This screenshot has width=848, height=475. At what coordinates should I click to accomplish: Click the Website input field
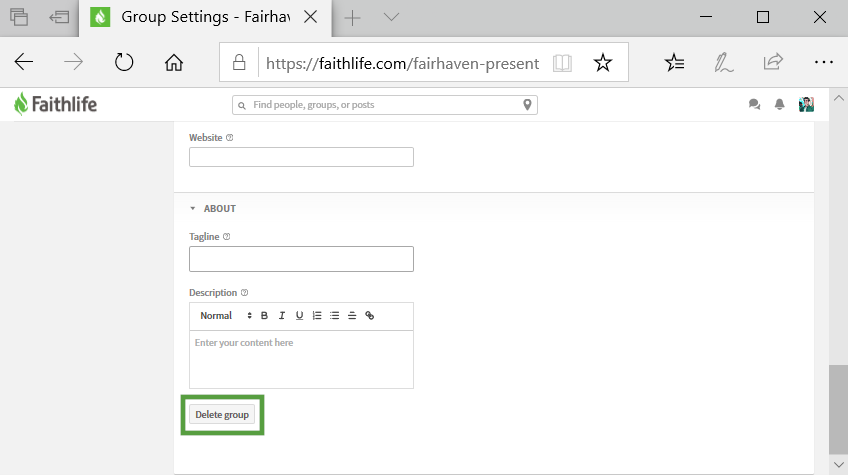pos(301,157)
